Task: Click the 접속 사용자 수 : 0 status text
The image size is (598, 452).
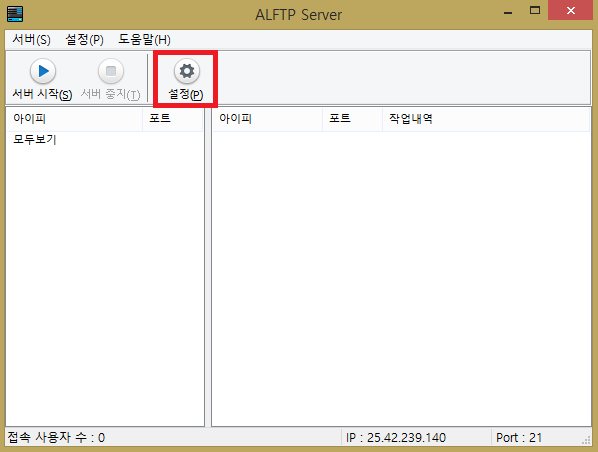Action: pos(56,437)
